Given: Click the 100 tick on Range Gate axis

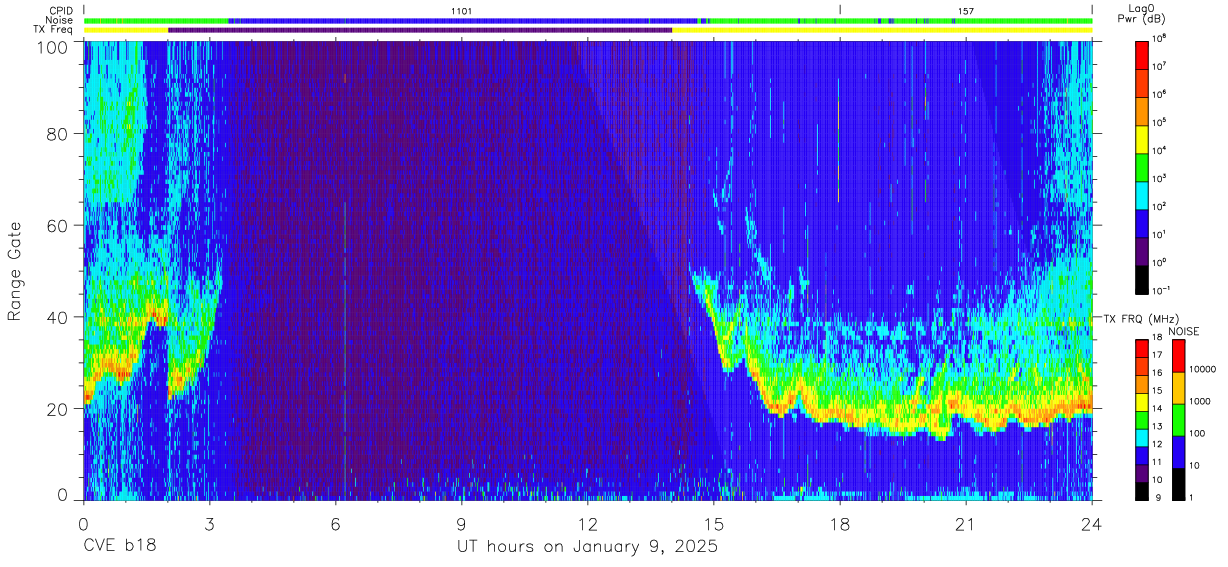Looking at the screenshot, I should point(53,46).
